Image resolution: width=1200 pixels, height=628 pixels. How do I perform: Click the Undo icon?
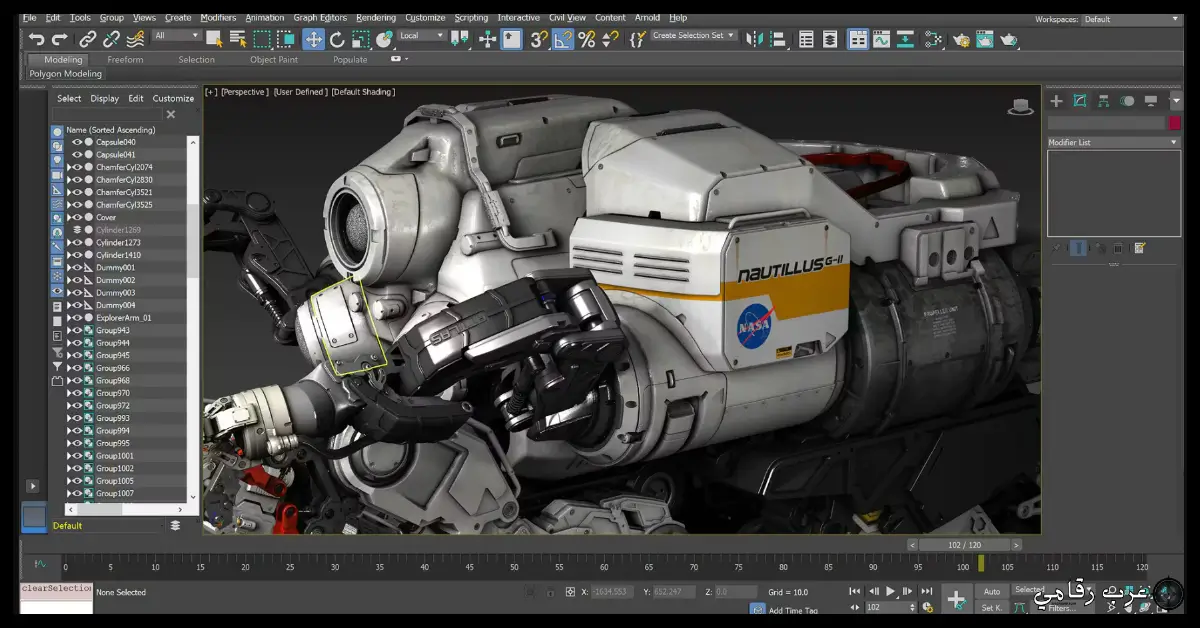pyautogui.click(x=36, y=40)
